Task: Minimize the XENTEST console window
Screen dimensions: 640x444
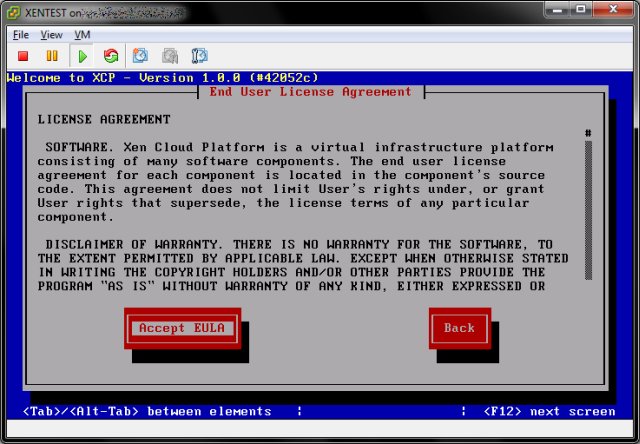Action: [x=558, y=9]
